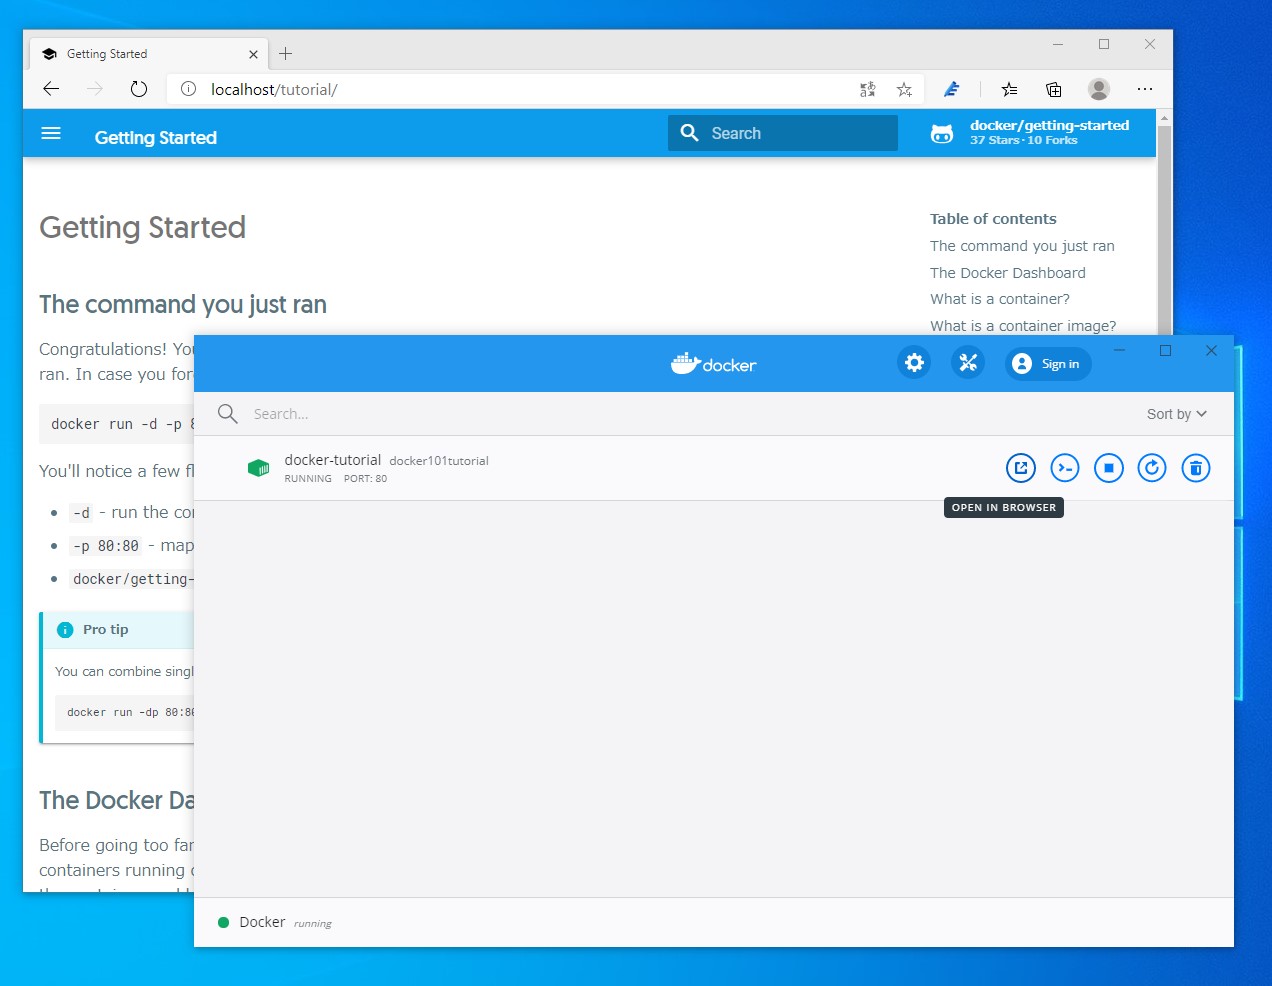Viewport: 1272px width, 986px height.
Task: Open translate icon in address bar
Action: 868,89
